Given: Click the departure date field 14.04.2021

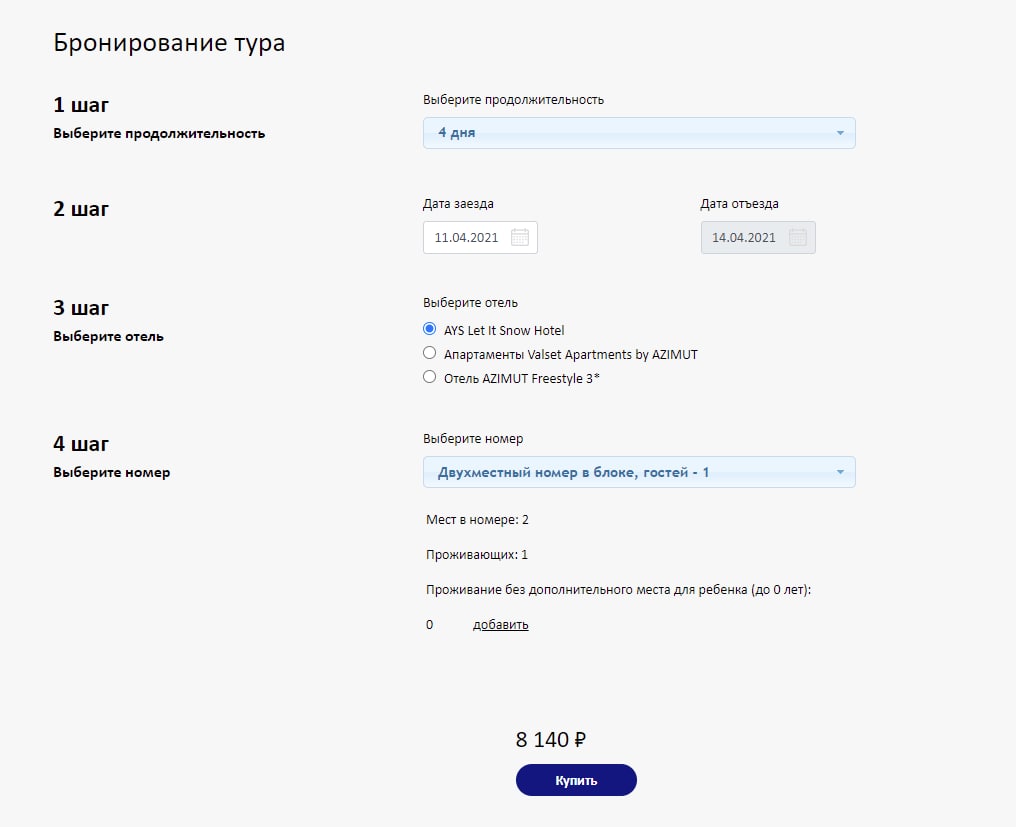Looking at the screenshot, I should click(758, 237).
